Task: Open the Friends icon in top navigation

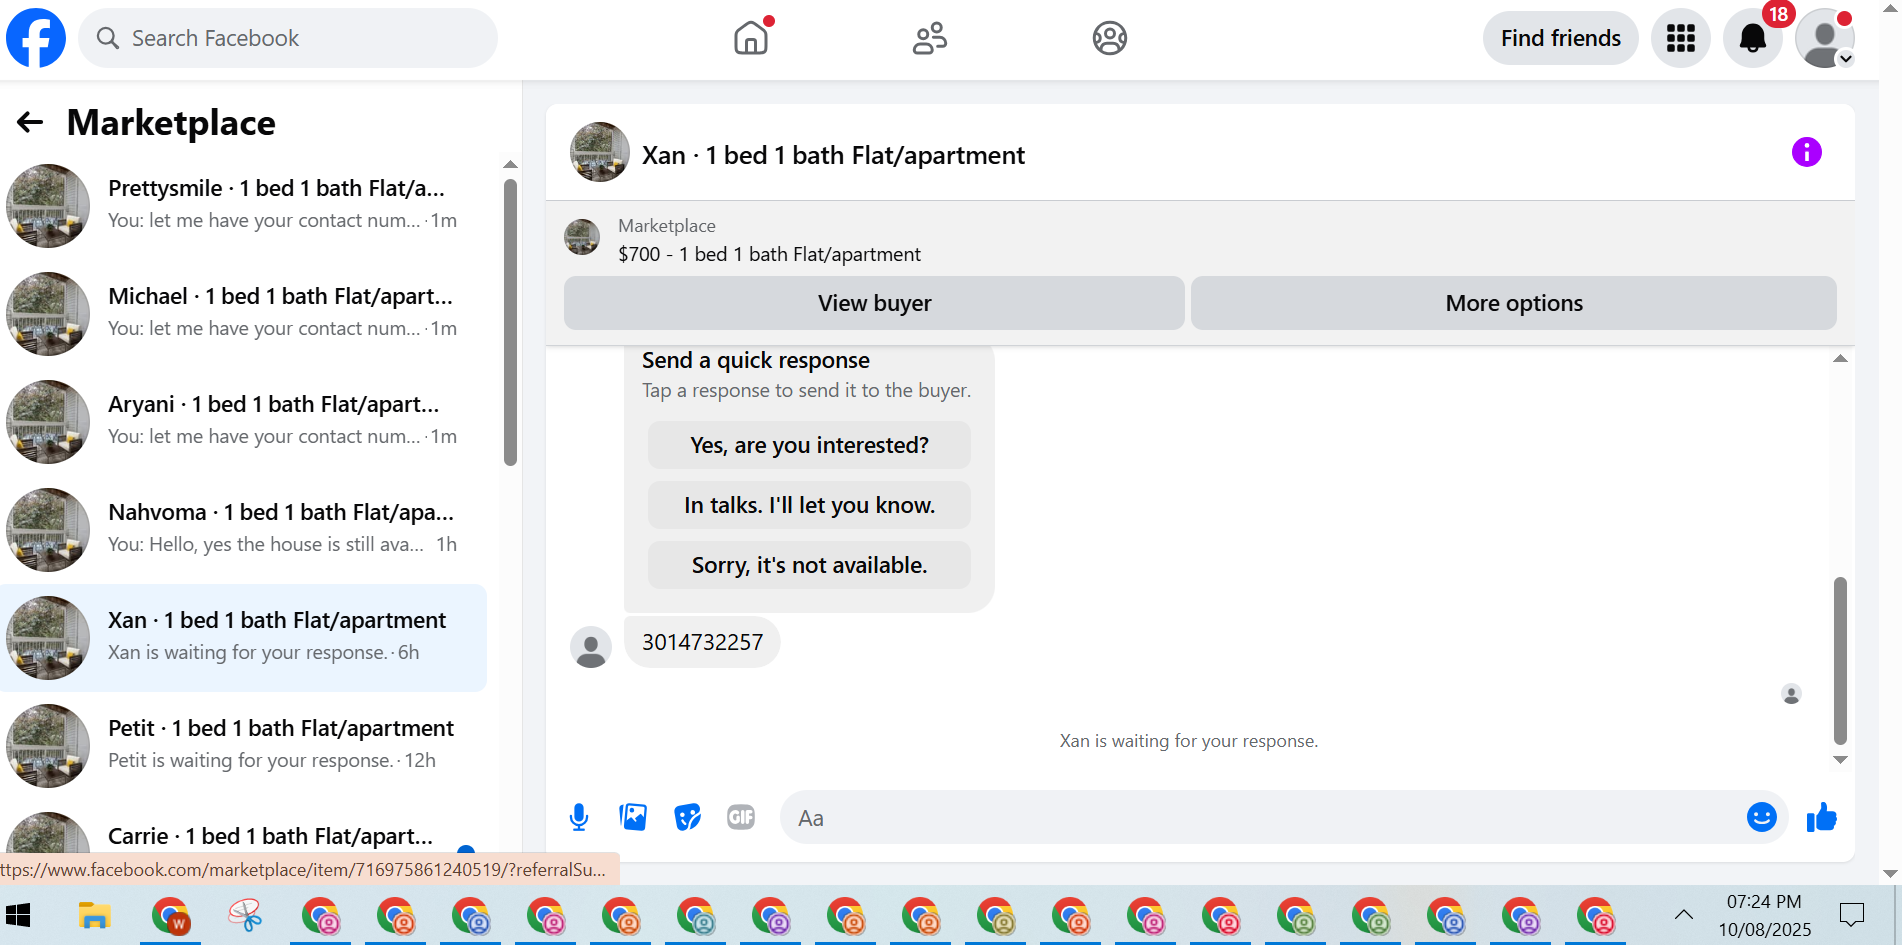Action: (930, 38)
